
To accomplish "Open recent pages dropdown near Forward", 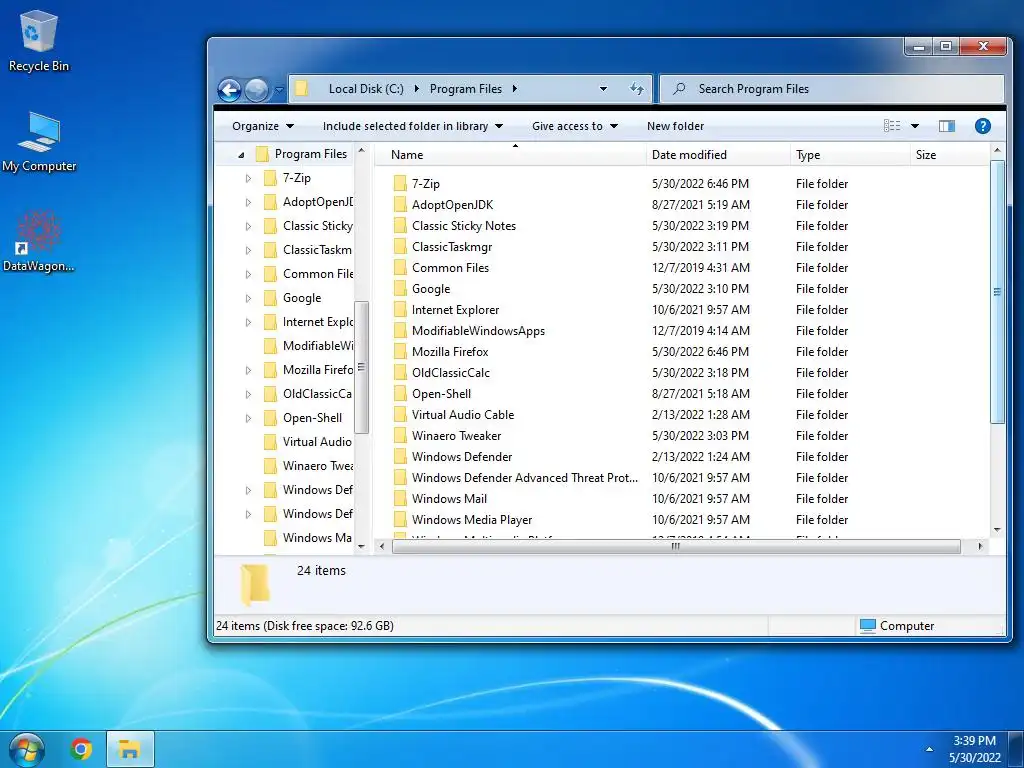I will point(279,89).
